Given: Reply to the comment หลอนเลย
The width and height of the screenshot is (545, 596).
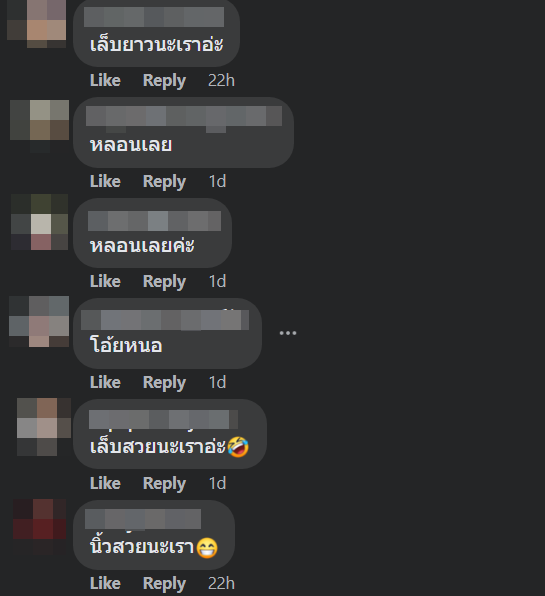Looking at the screenshot, I should 164,182.
